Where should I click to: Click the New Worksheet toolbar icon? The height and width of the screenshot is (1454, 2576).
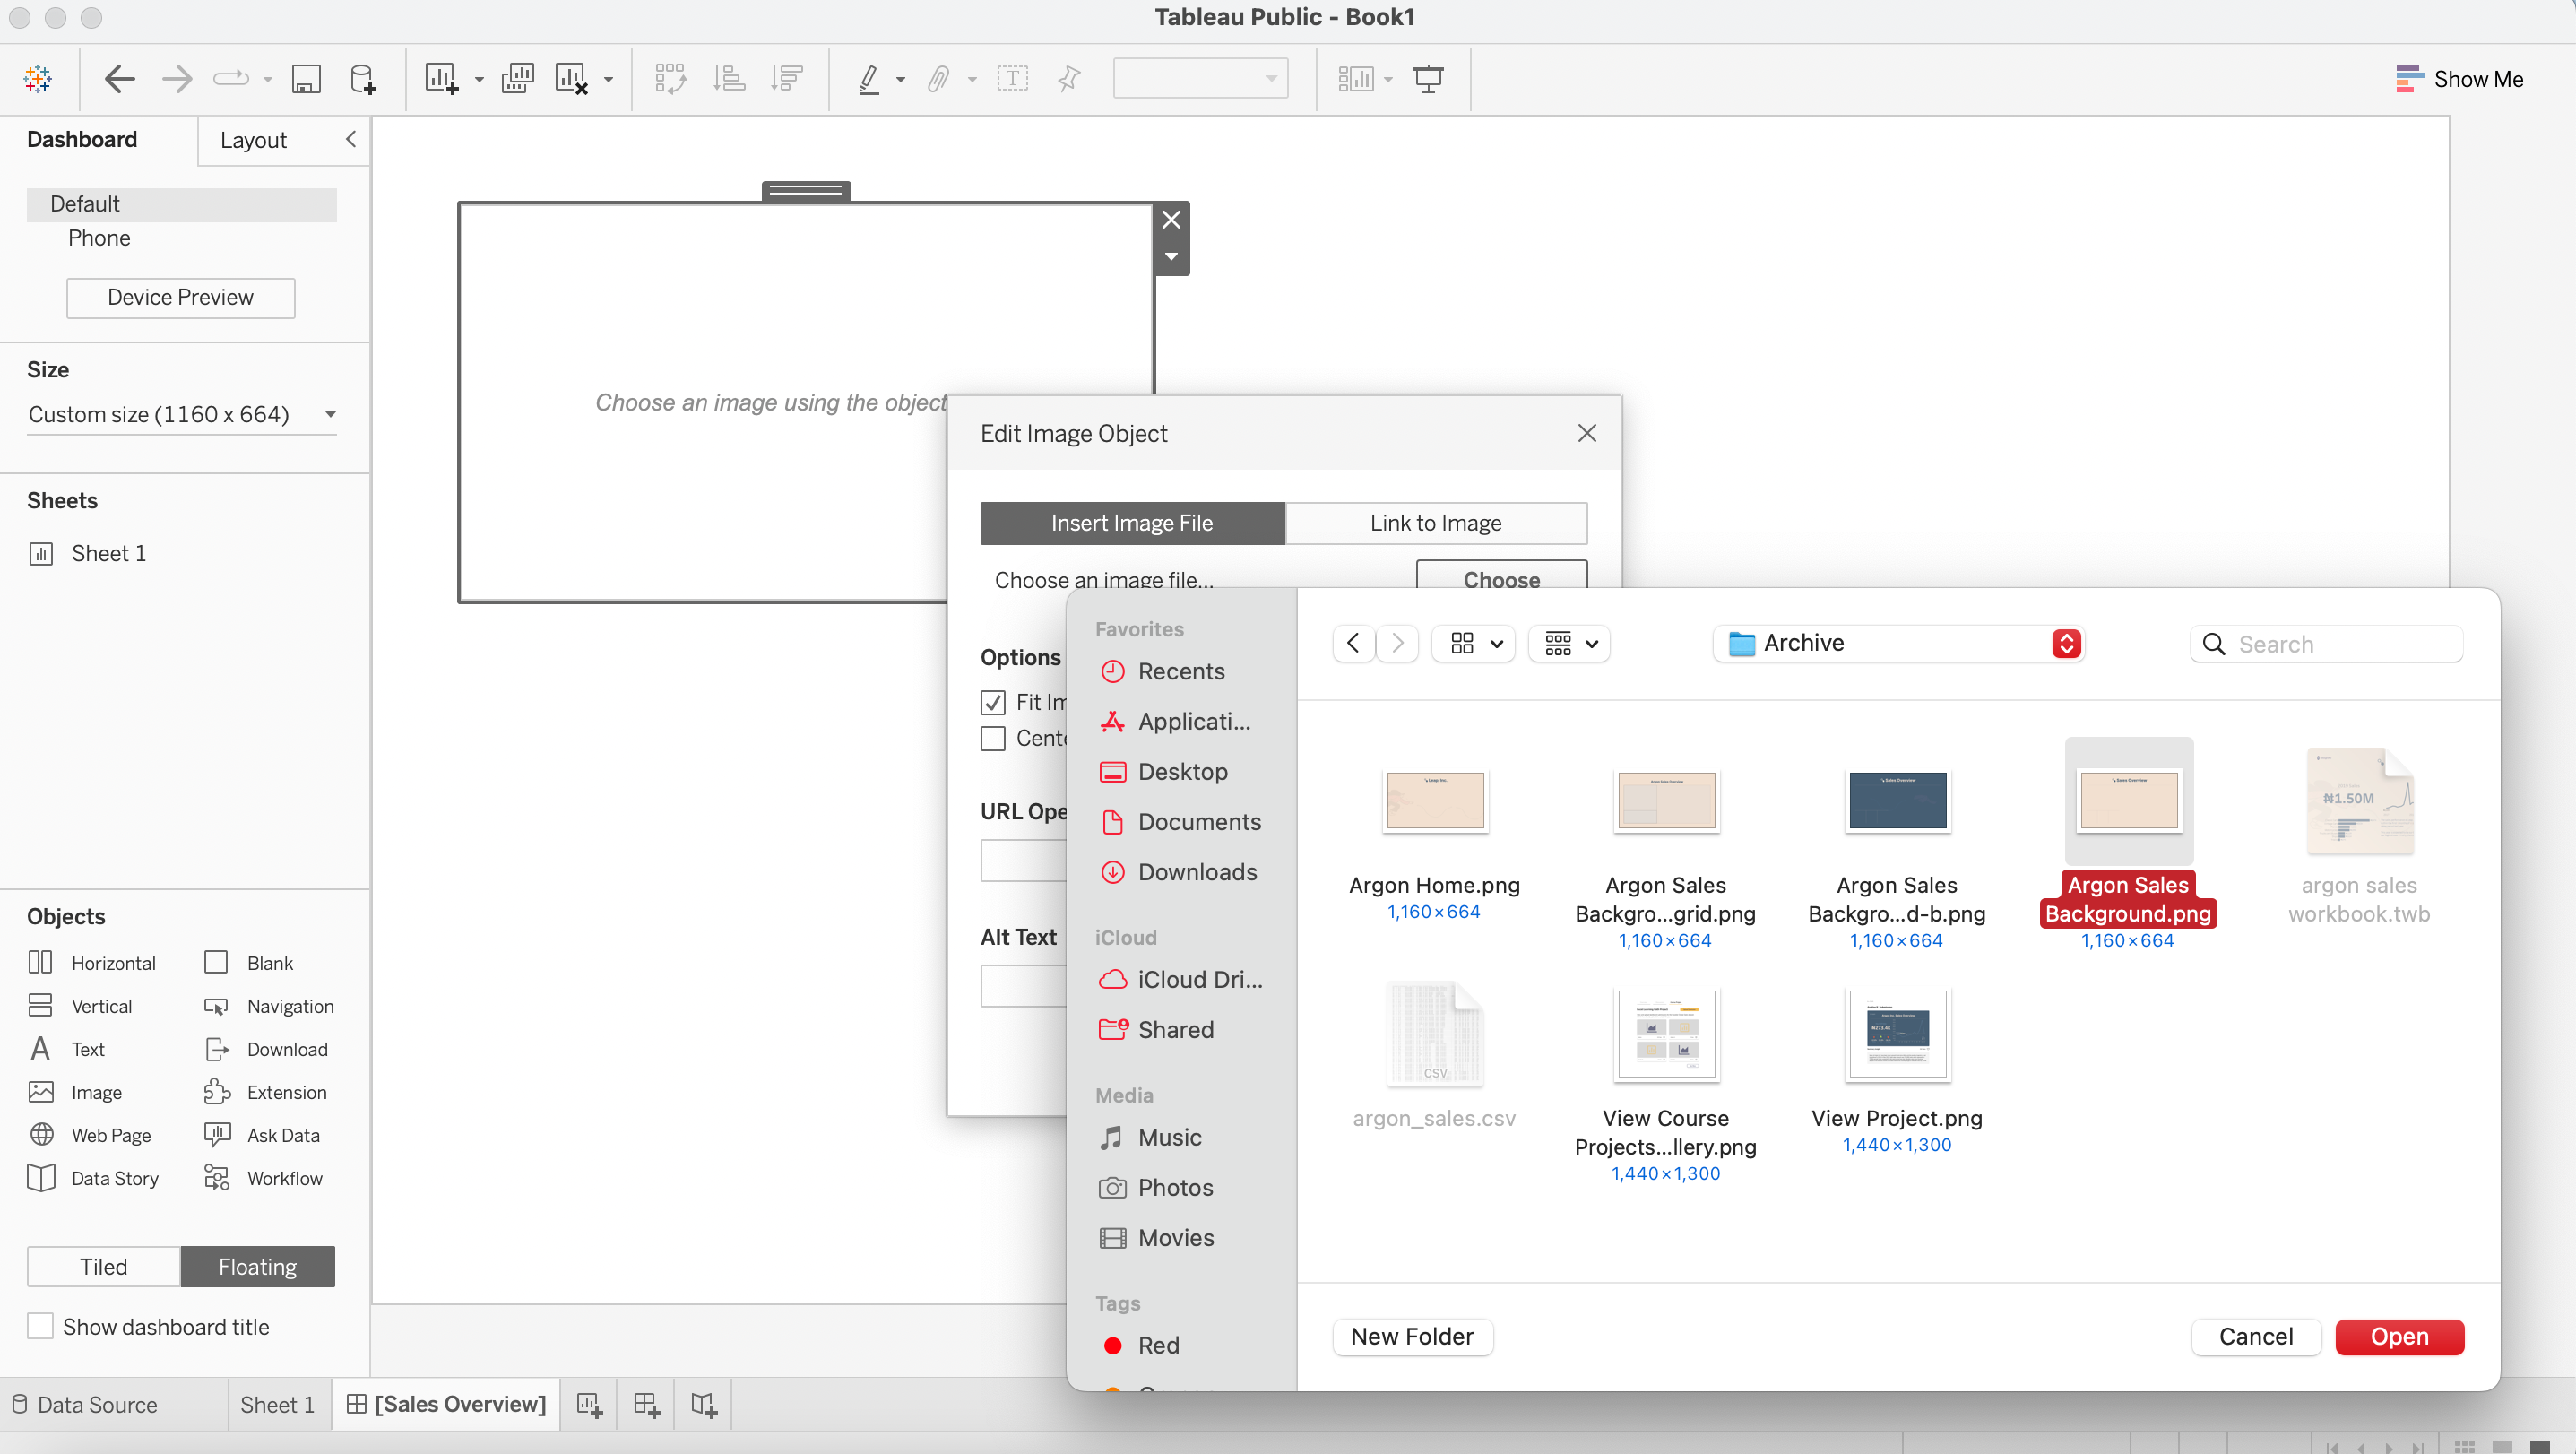441,79
